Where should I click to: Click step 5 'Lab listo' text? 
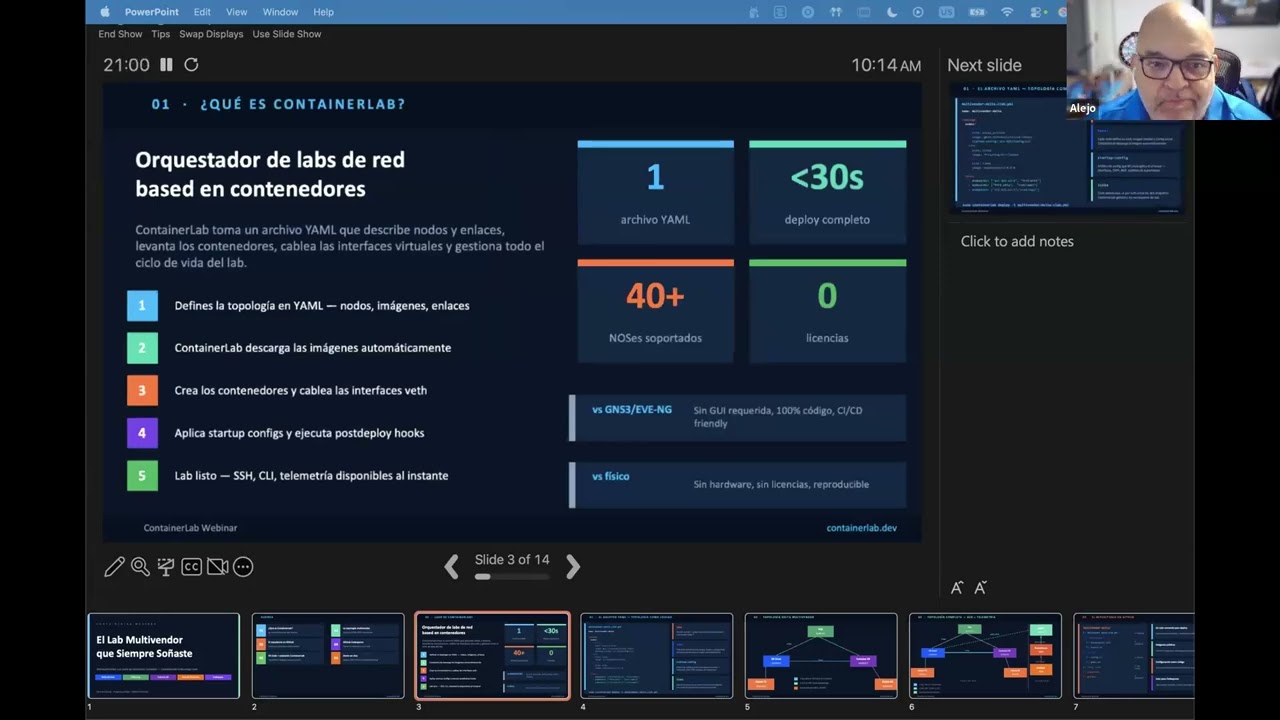[x=311, y=476]
